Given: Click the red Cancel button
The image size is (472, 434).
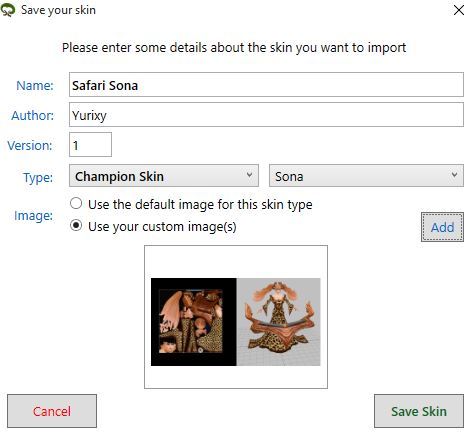Looking at the screenshot, I should point(52,411).
